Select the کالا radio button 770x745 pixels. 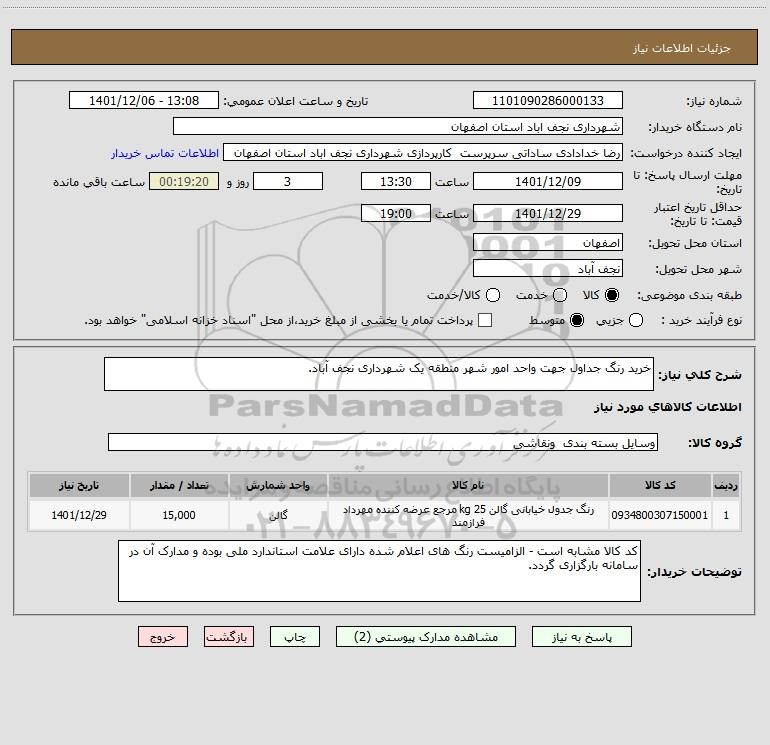(x=612, y=295)
